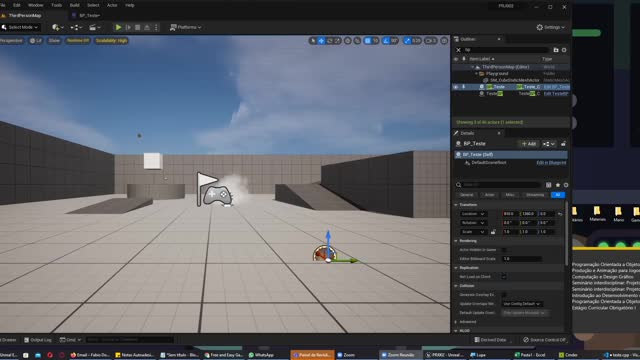
Task: Open the Select menu
Action: (x=93, y=5)
